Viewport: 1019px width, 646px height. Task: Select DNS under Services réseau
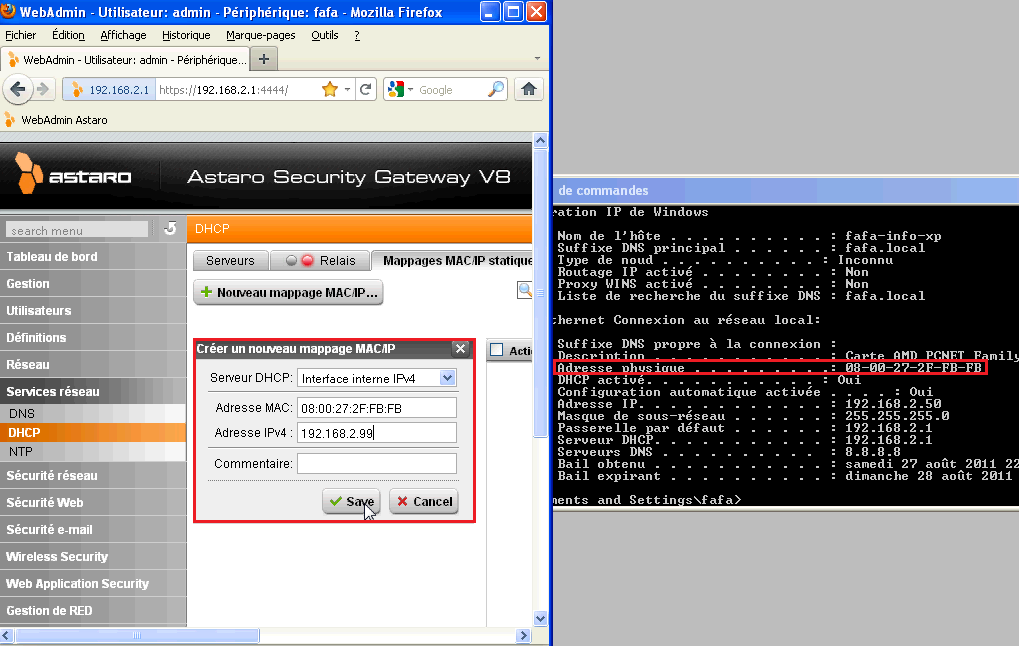point(93,413)
